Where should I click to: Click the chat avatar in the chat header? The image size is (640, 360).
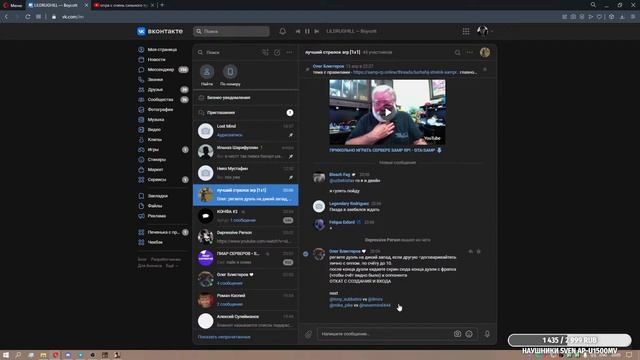click(485, 52)
